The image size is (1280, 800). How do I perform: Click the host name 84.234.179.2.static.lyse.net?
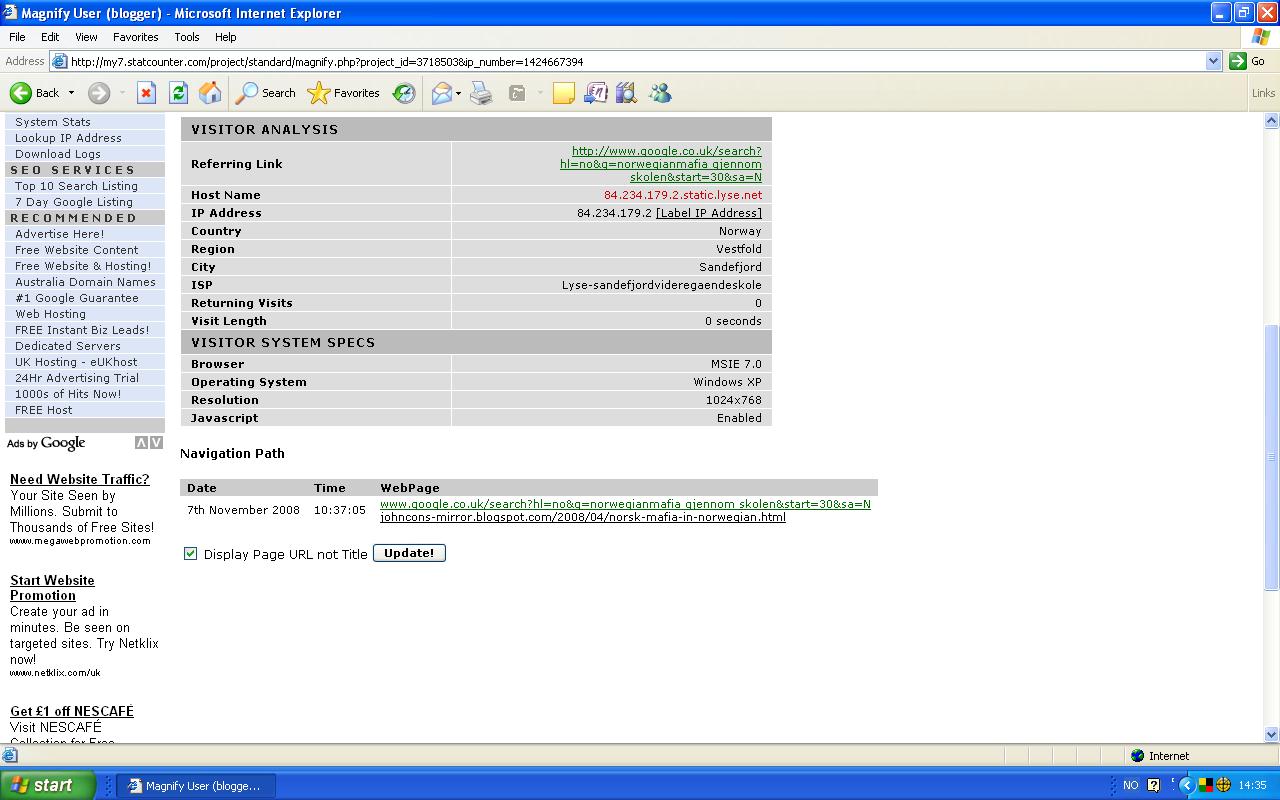683,195
